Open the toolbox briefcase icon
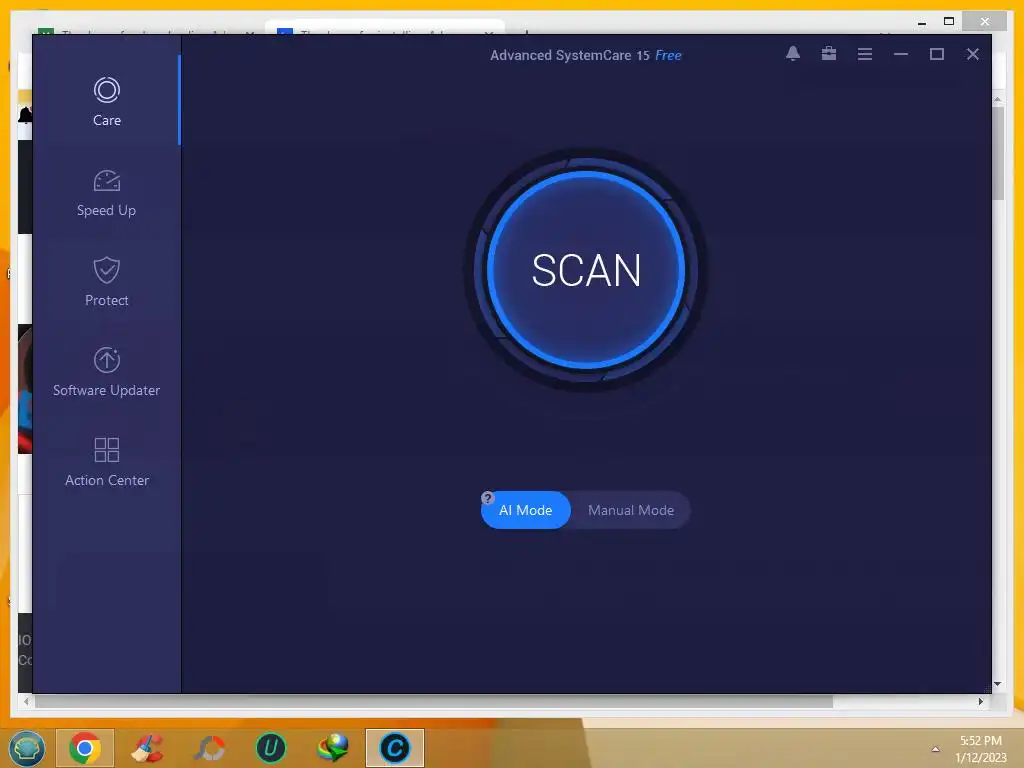Screen dimensions: 1024x768 click(x=829, y=54)
